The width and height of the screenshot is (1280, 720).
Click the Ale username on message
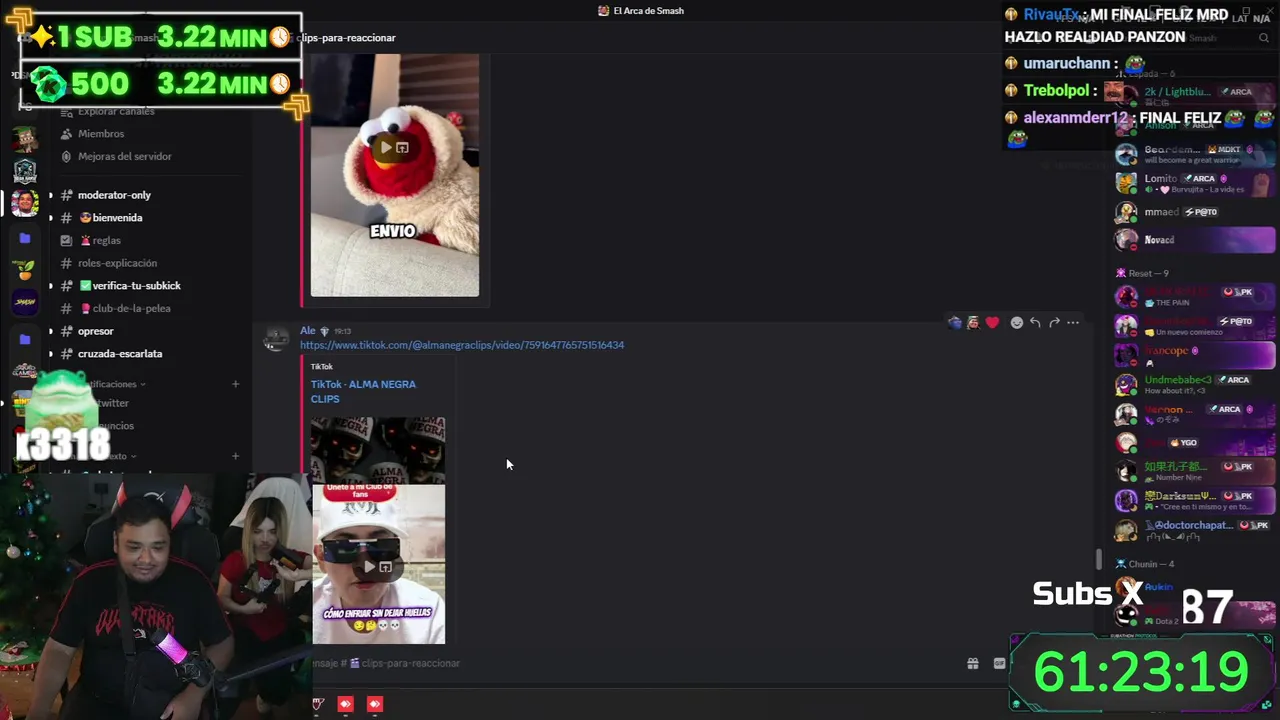click(307, 330)
